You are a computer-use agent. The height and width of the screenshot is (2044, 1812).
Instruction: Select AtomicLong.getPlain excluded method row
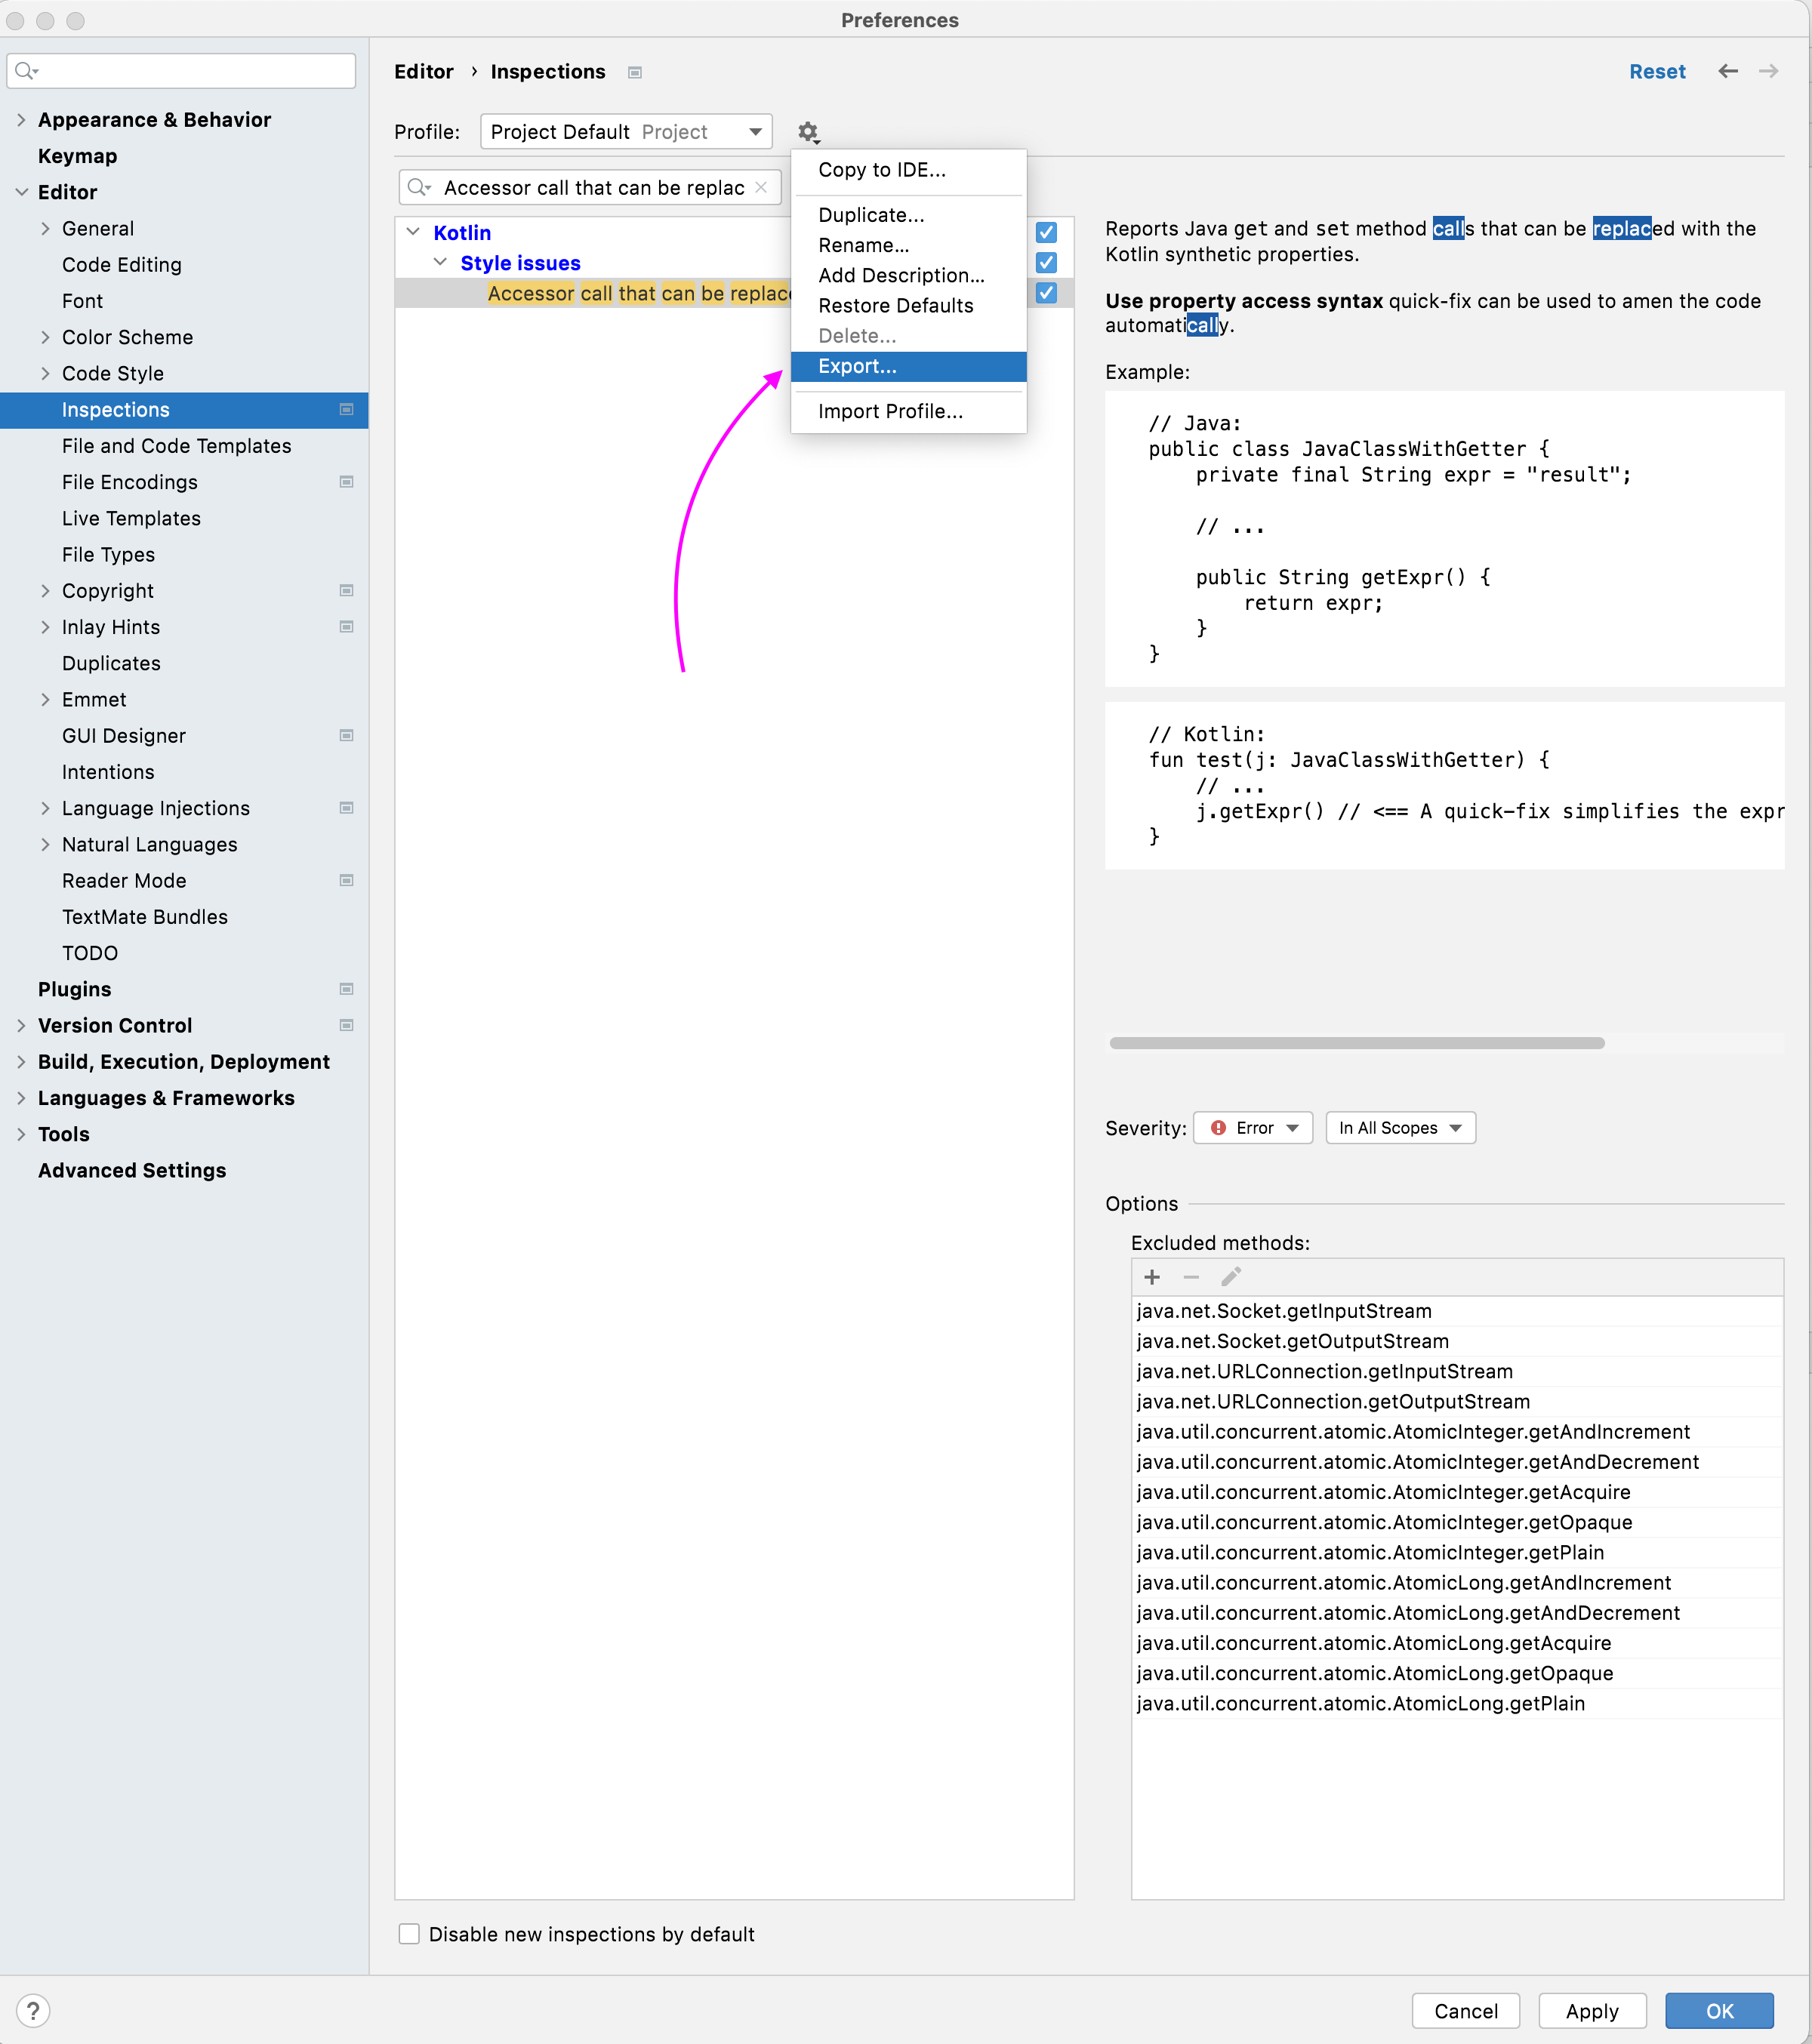point(1457,1703)
